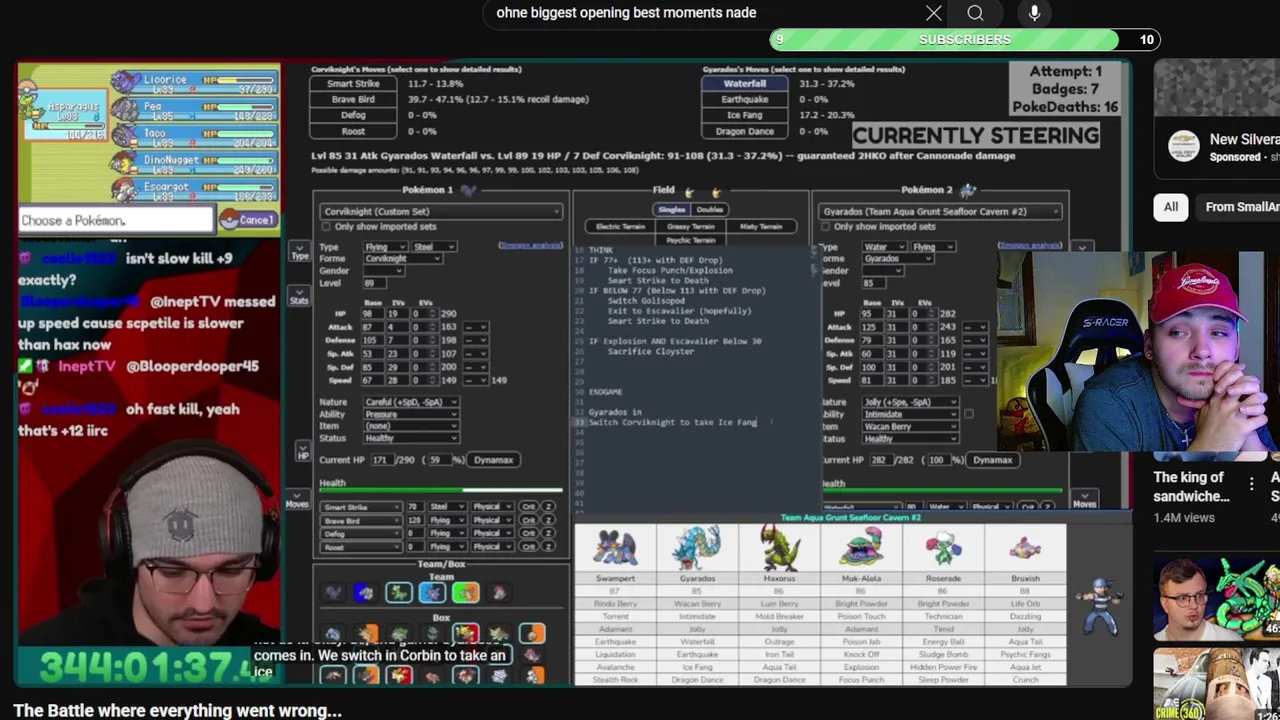The width and height of the screenshot is (1280, 720).
Task: Select the Swampert sprite in the Aqua Grunt team
Action: point(615,549)
